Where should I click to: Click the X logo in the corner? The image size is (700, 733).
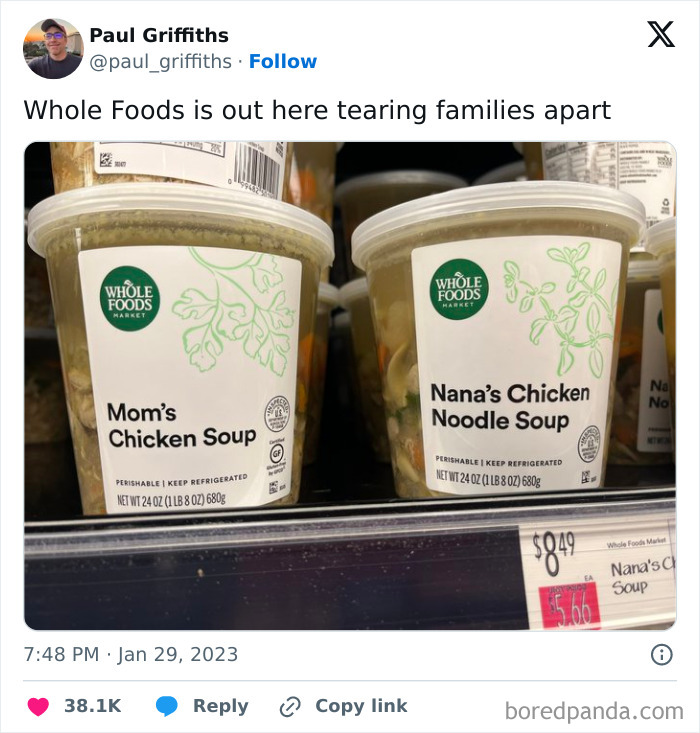pyautogui.click(x=660, y=35)
